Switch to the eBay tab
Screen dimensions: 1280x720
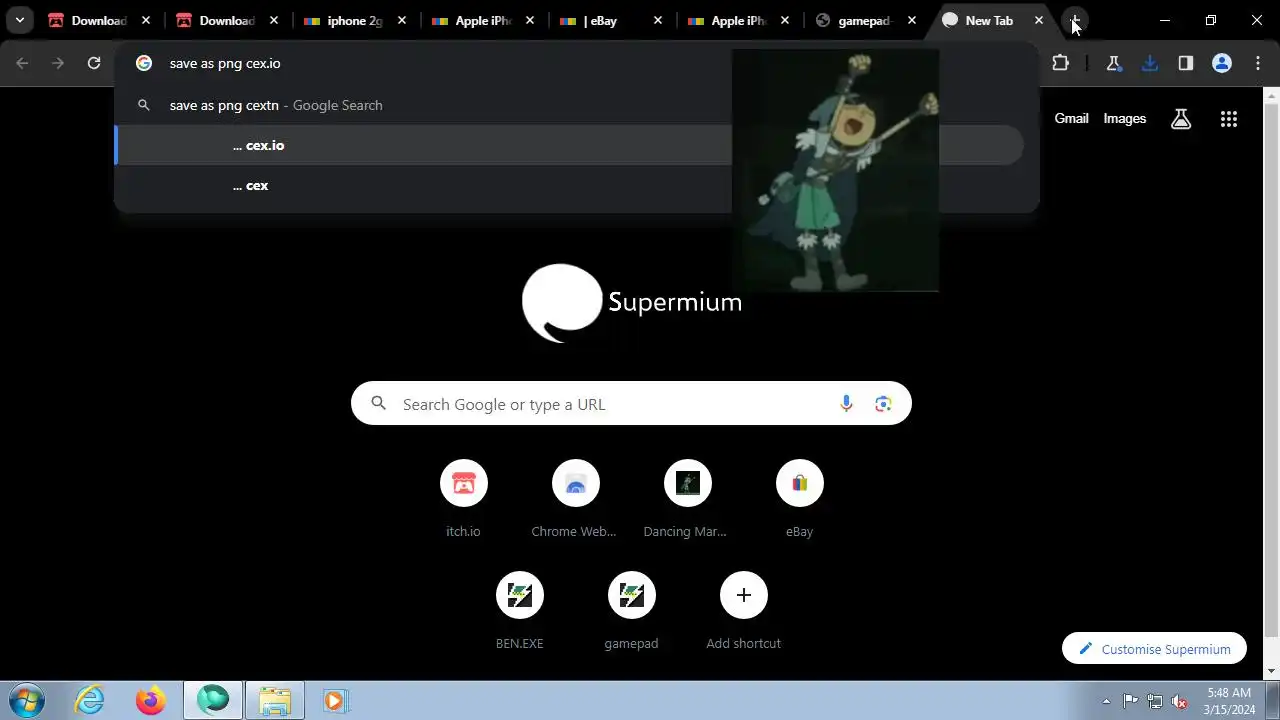coord(611,20)
